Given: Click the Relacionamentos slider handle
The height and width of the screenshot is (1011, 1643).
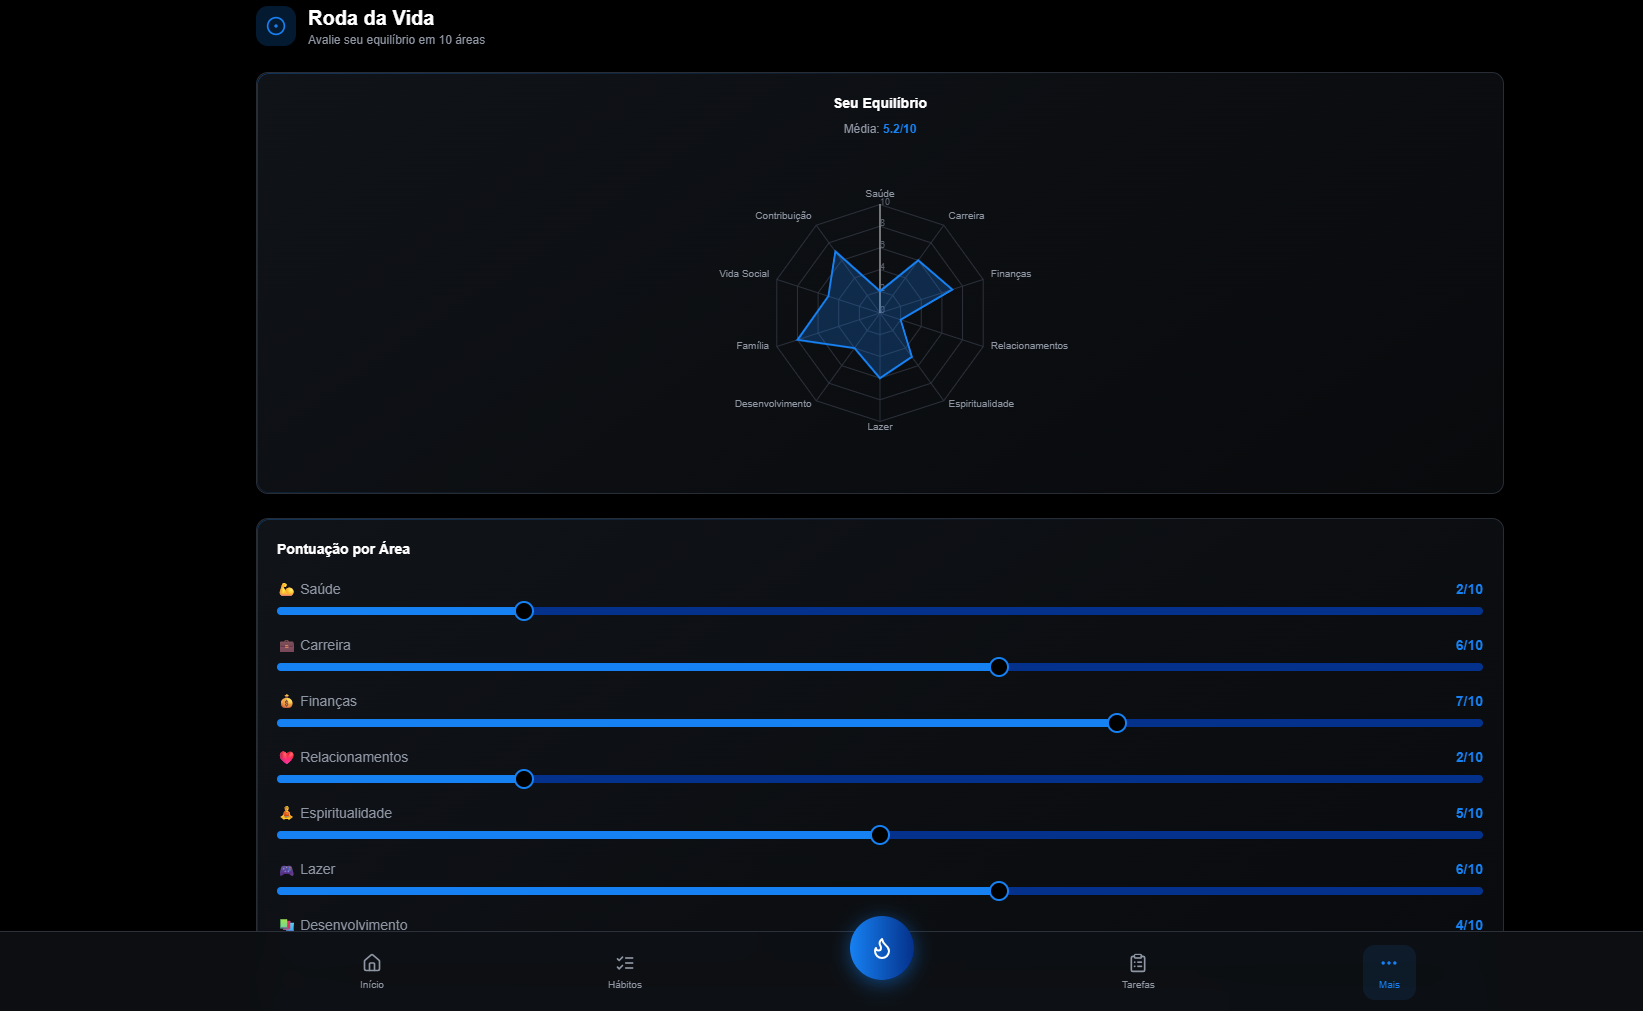Looking at the screenshot, I should tap(524, 779).
